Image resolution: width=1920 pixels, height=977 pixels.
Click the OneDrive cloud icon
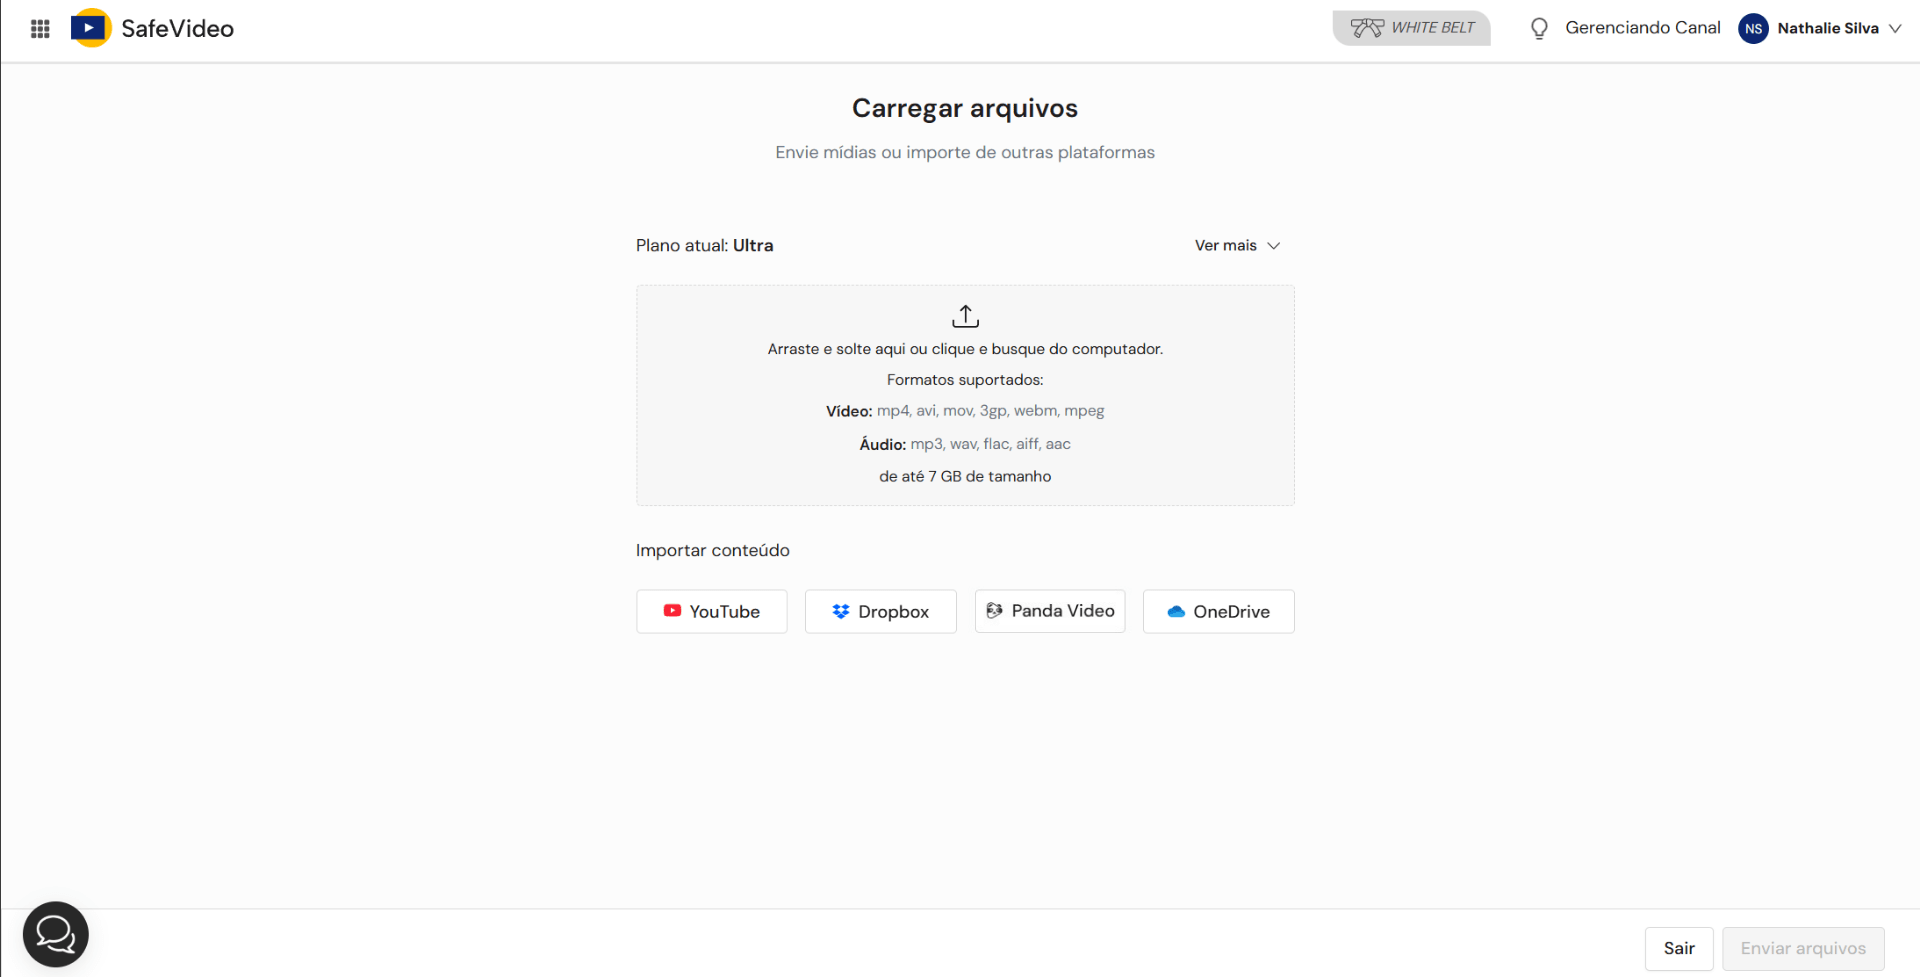[x=1176, y=611]
